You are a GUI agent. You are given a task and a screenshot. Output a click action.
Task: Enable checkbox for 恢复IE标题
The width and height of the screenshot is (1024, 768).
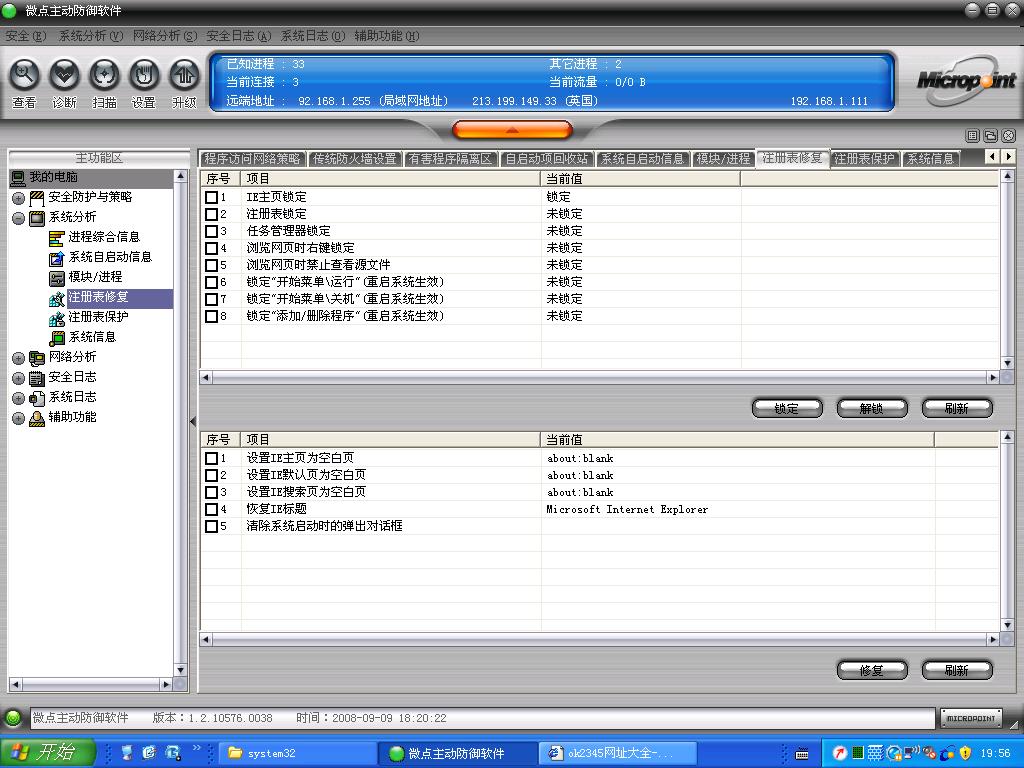coord(211,509)
